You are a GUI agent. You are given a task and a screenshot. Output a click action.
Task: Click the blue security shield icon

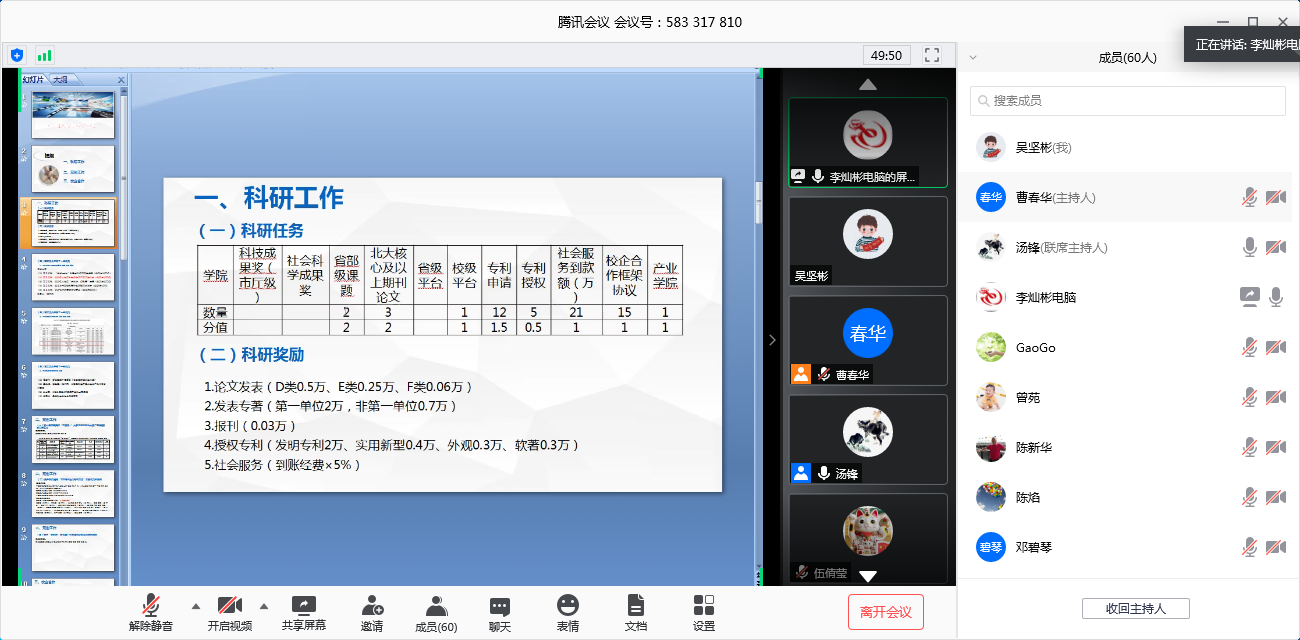point(17,55)
